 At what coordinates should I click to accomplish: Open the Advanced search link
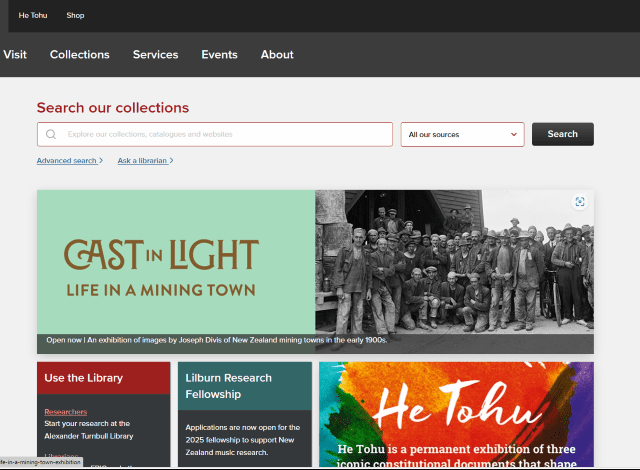click(70, 161)
